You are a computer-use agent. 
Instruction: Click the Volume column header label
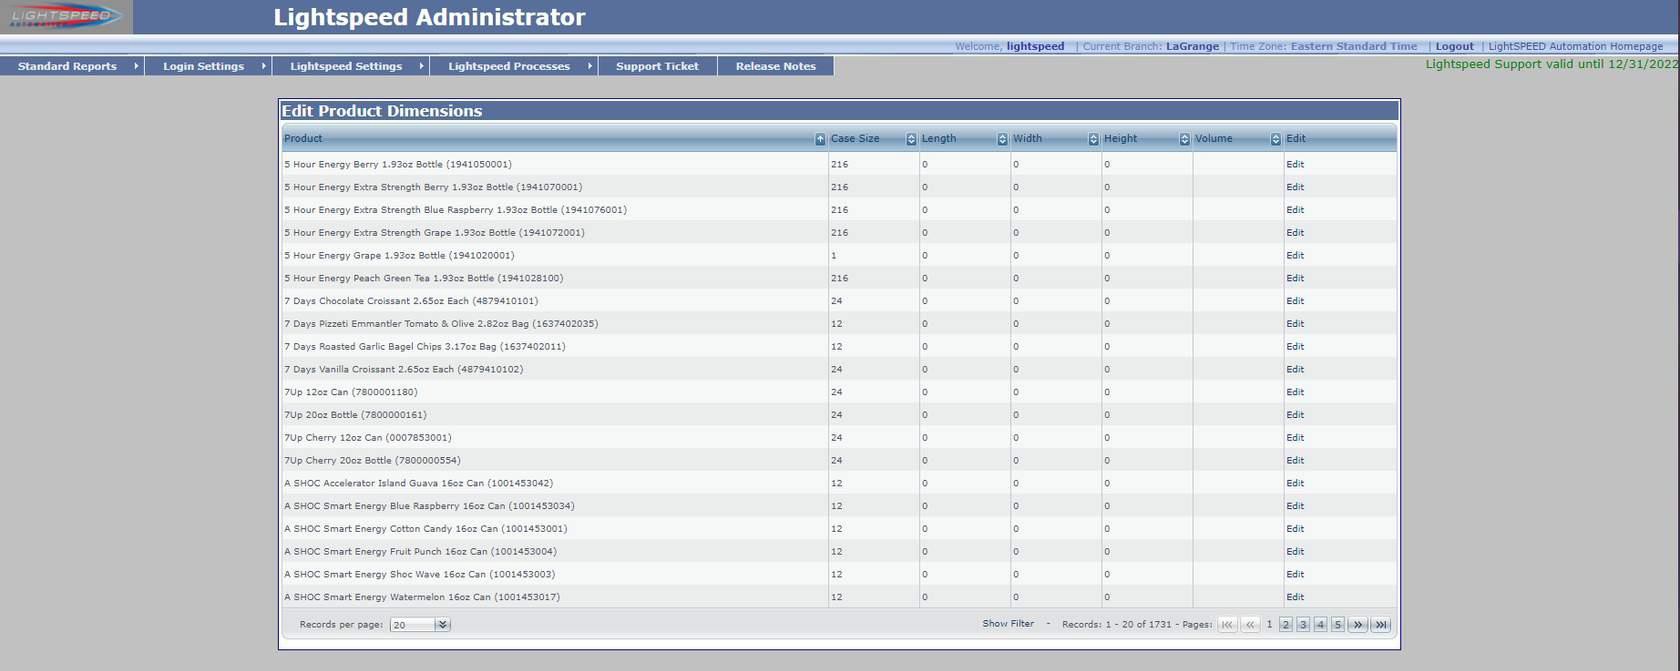coord(1213,139)
